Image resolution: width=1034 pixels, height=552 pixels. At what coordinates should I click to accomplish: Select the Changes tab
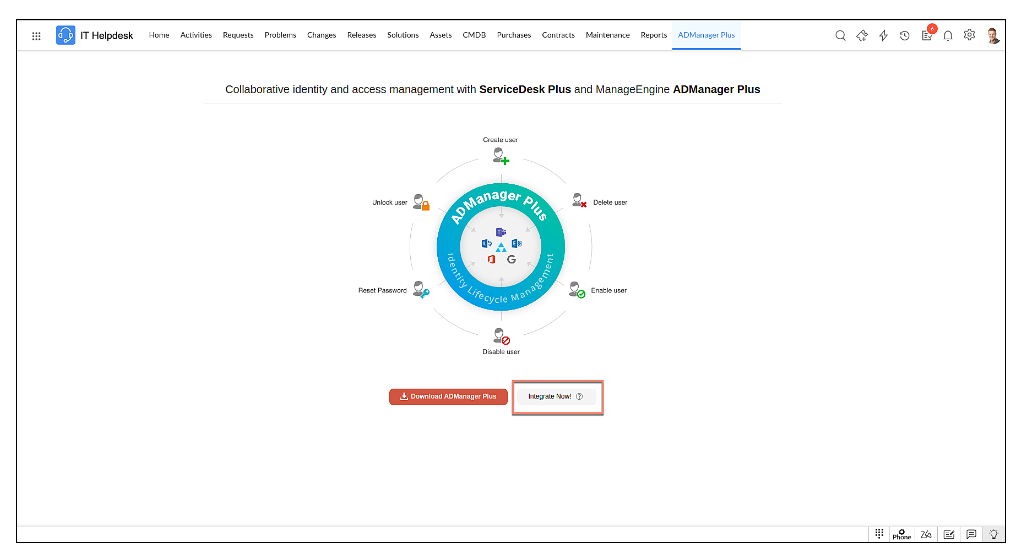tap(322, 35)
